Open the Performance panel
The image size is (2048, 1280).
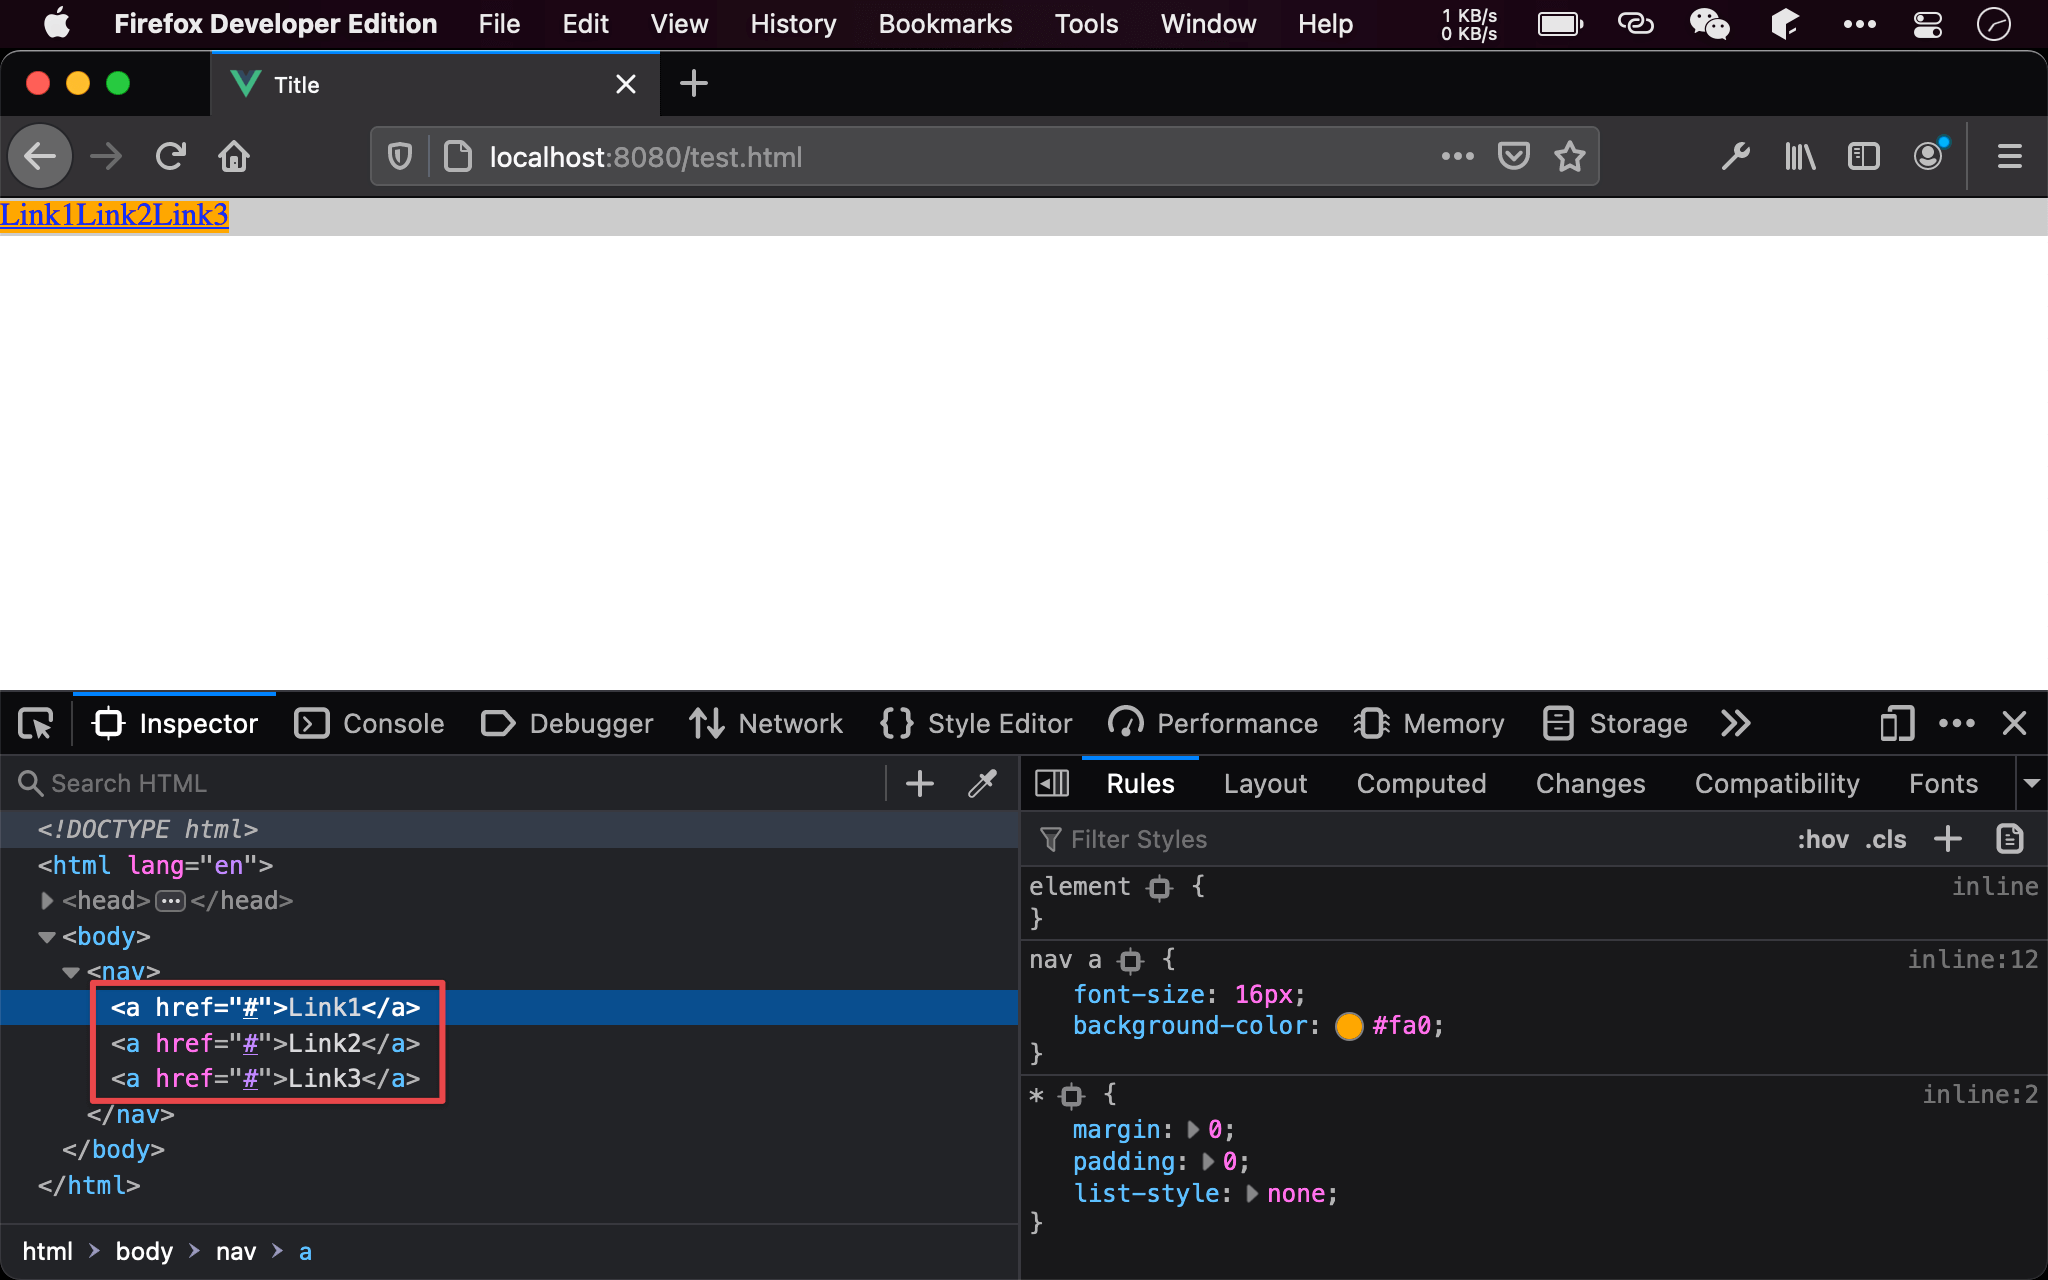[1213, 723]
